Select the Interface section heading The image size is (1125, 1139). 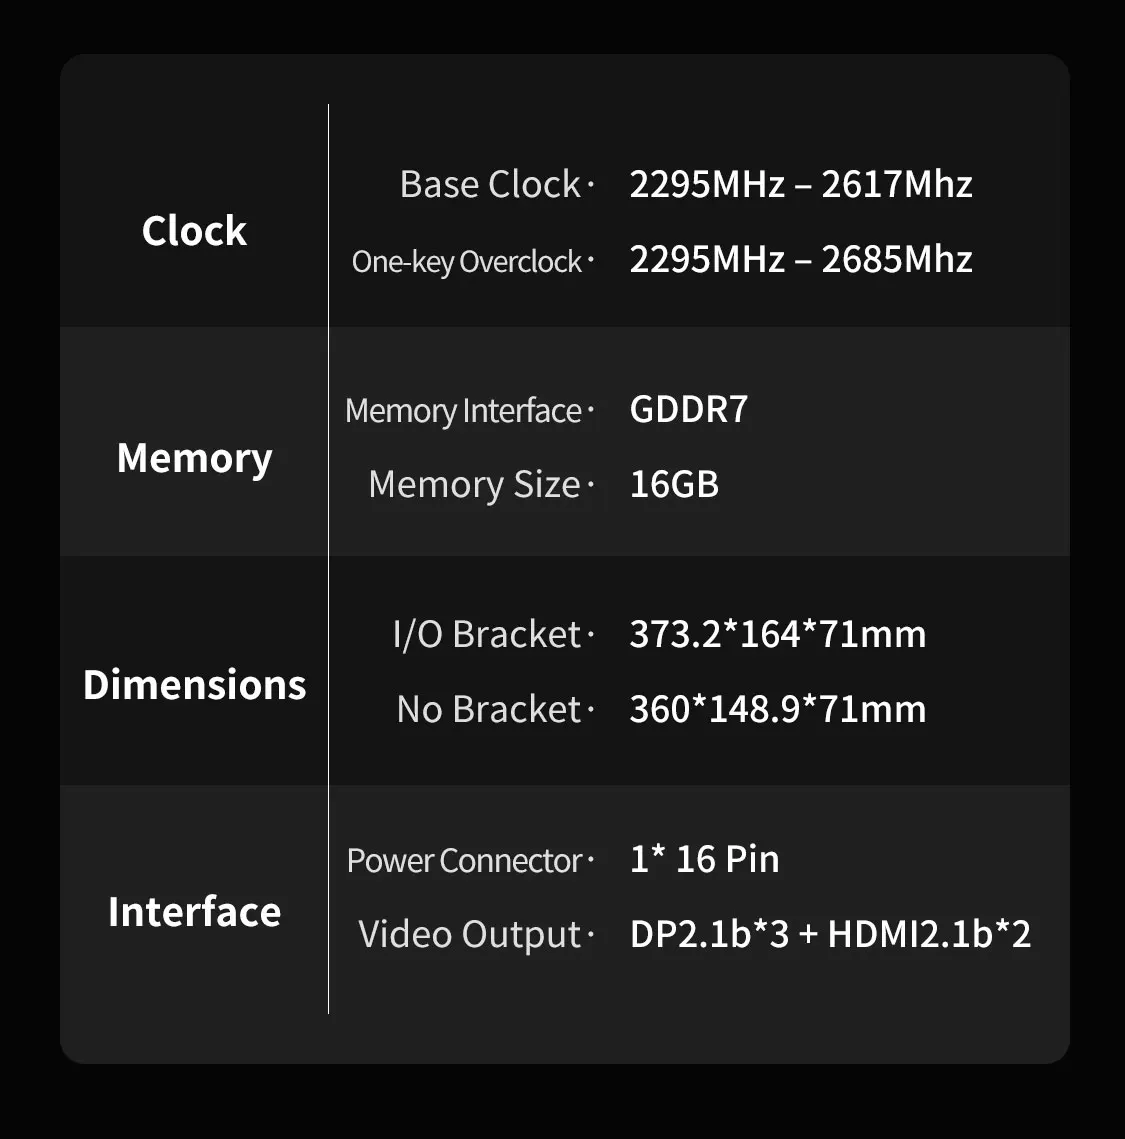(194, 912)
